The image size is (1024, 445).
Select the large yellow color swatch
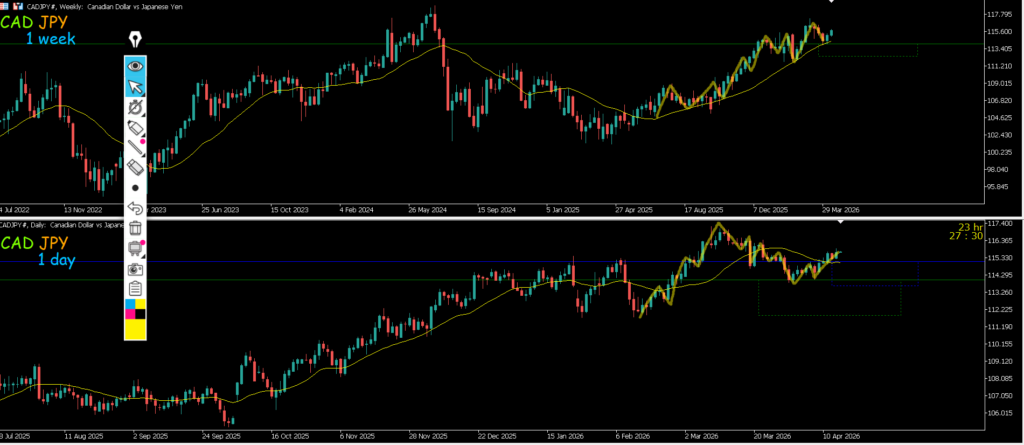136,329
